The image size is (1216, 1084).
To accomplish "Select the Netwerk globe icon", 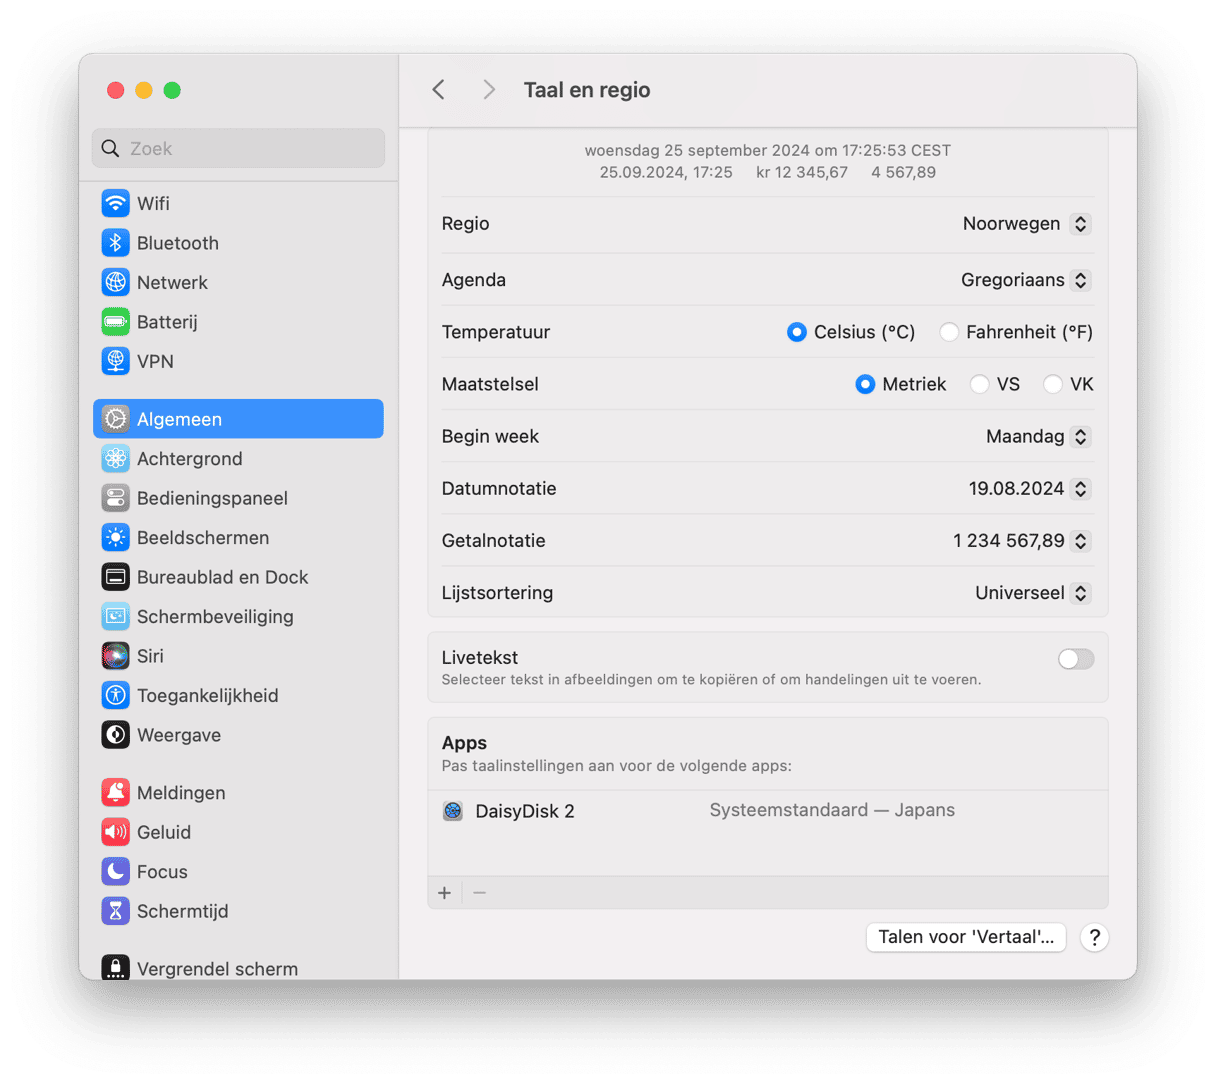I will pyautogui.click(x=116, y=282).
